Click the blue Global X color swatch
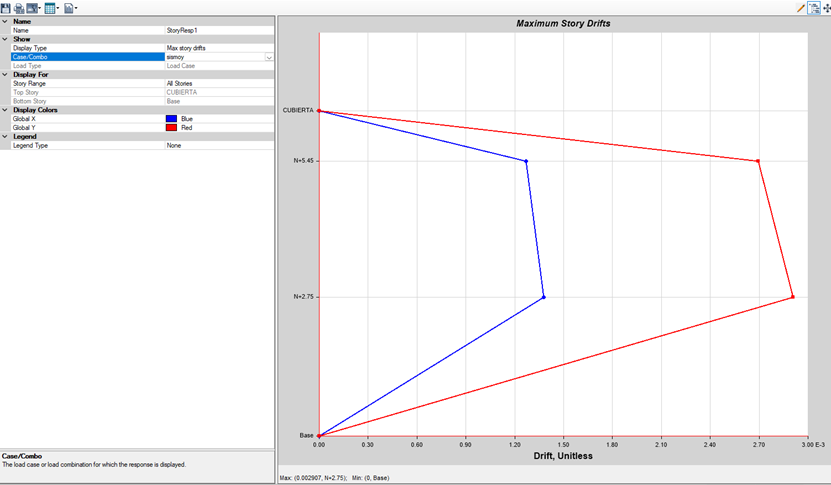 coord(171,119)
